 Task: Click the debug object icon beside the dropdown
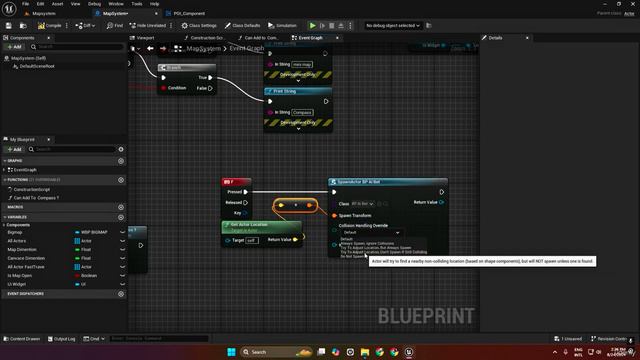pos(429,25)
